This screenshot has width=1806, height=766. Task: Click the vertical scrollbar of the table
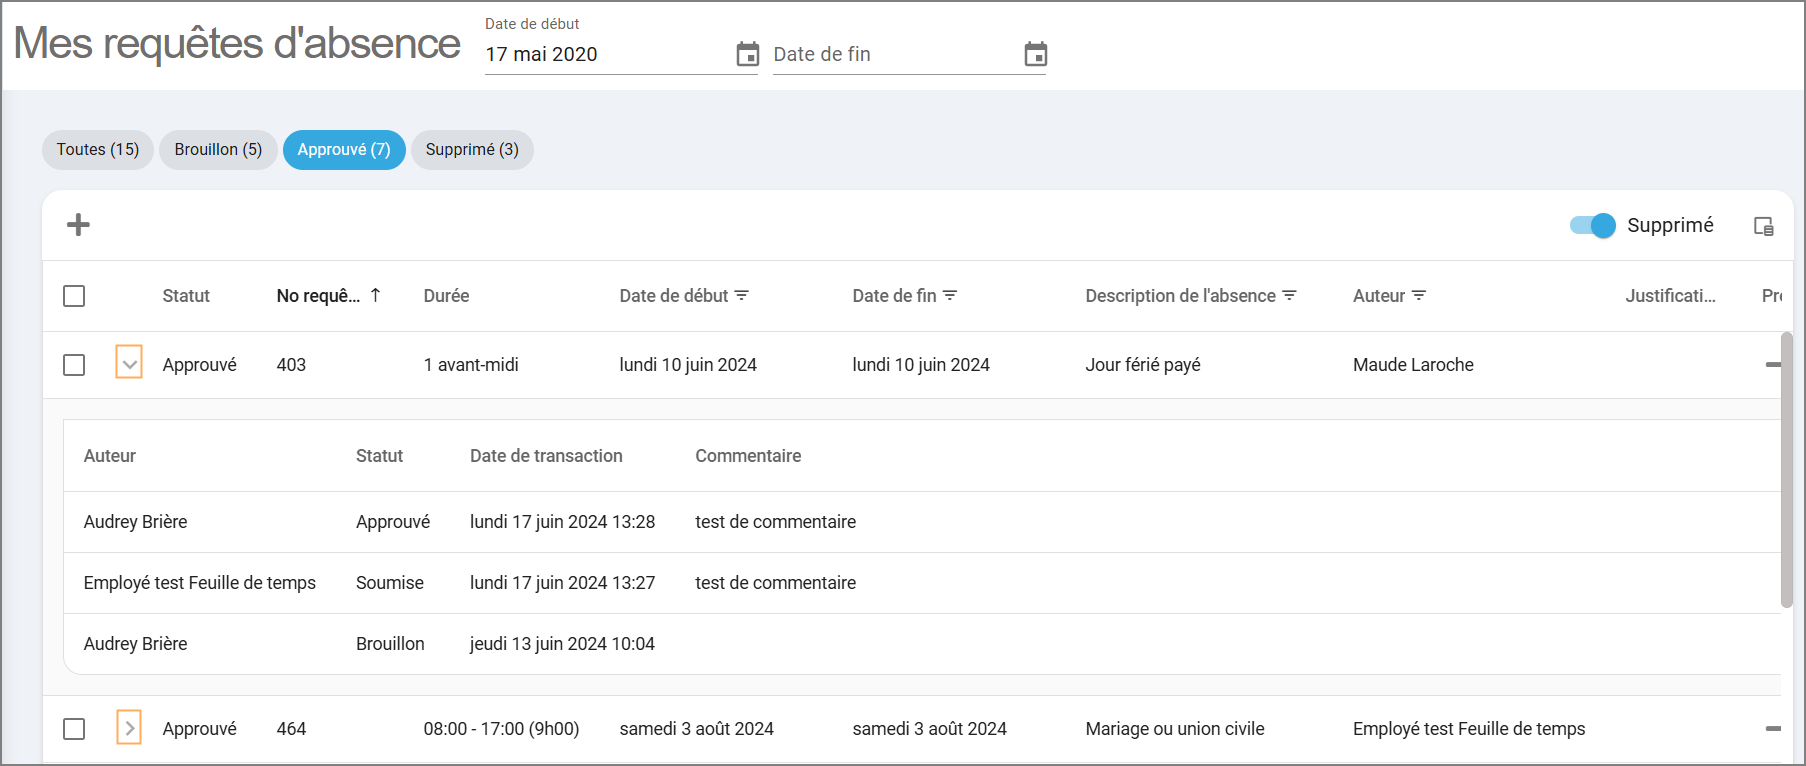pos(1786,470)
